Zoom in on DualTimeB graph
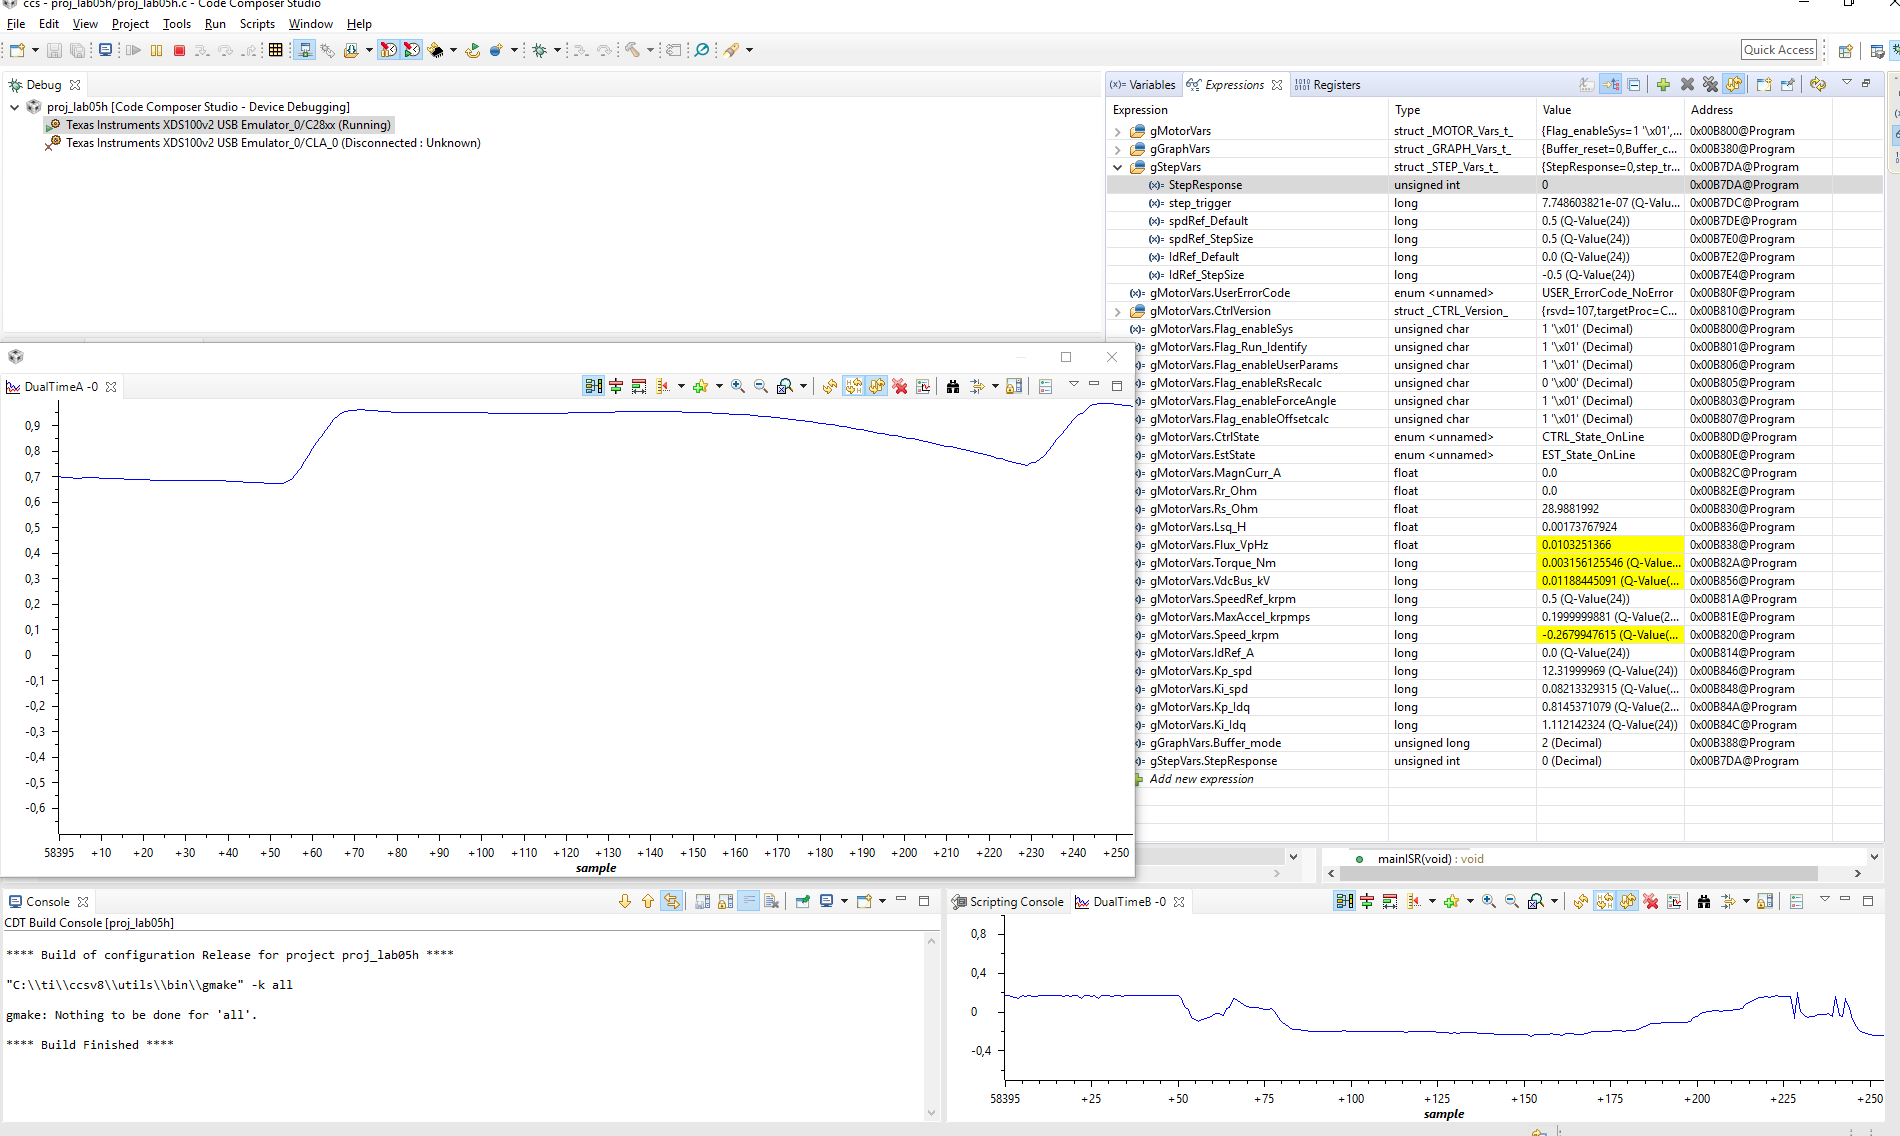This screenshot has height=1136, width=1900. coord(1489,901)
